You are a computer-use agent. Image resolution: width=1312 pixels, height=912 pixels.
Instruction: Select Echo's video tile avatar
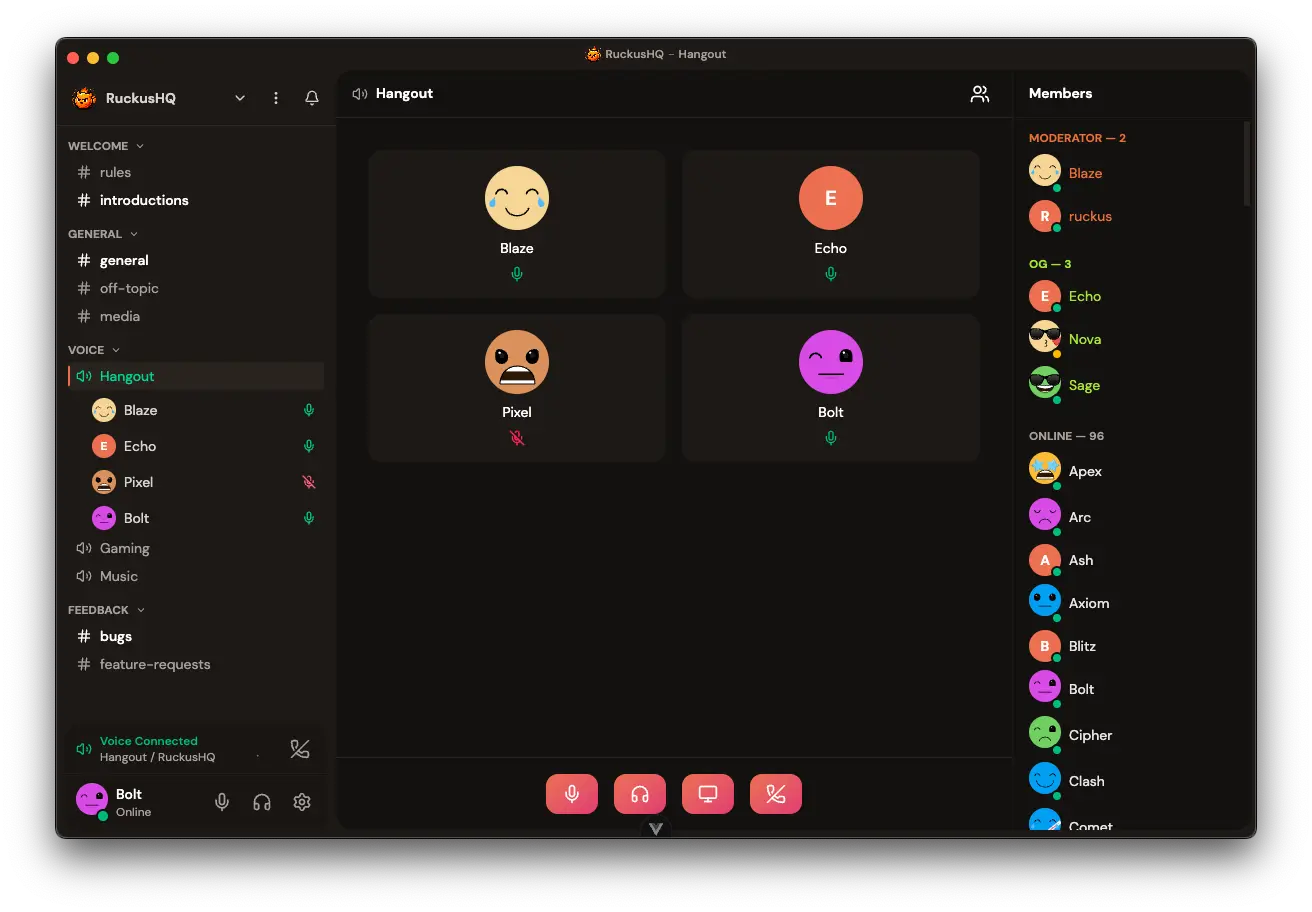[x=831, y=198]
